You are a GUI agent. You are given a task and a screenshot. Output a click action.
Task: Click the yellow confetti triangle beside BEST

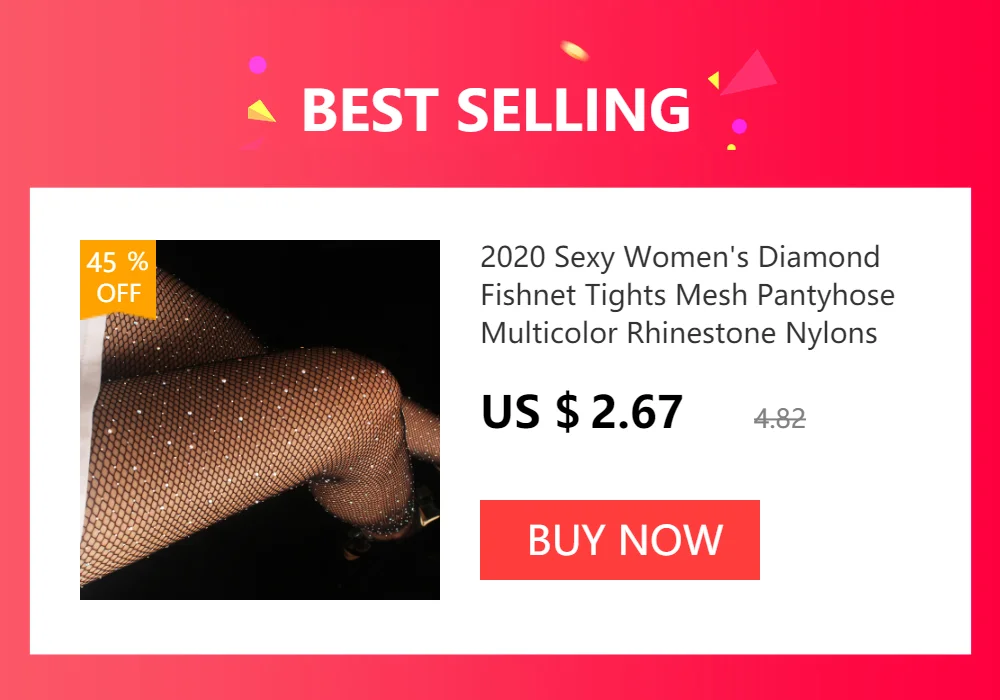[x=261, y=111]
